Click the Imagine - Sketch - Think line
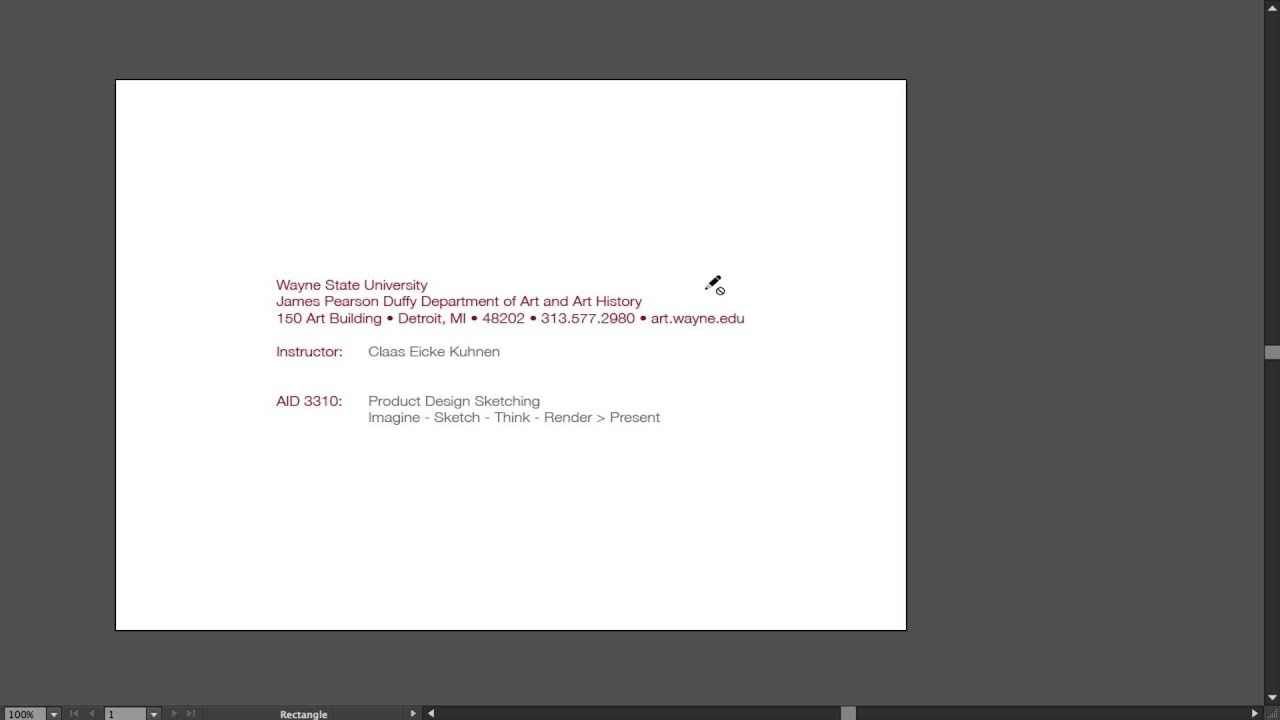Viewport: 1280px width, 720px height. click(x=514, y=417)
